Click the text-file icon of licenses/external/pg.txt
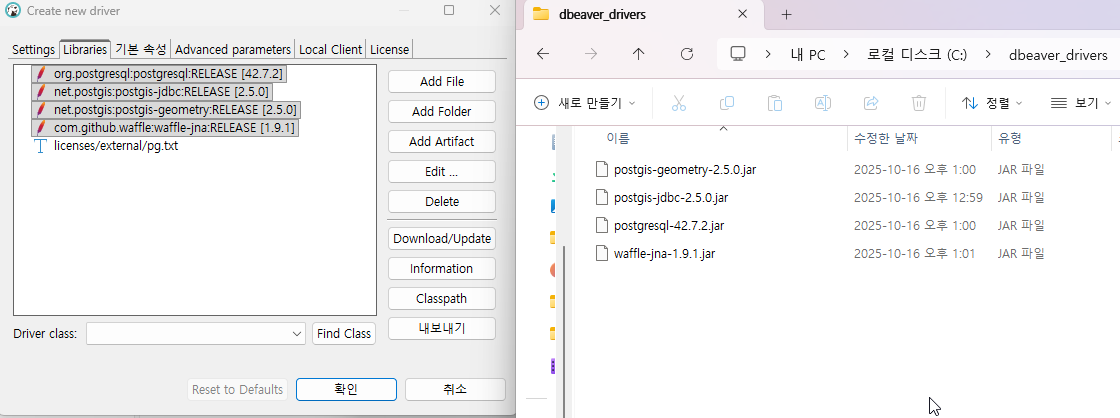The height and width of the screenshot is (418, 1120). [41, 146]
